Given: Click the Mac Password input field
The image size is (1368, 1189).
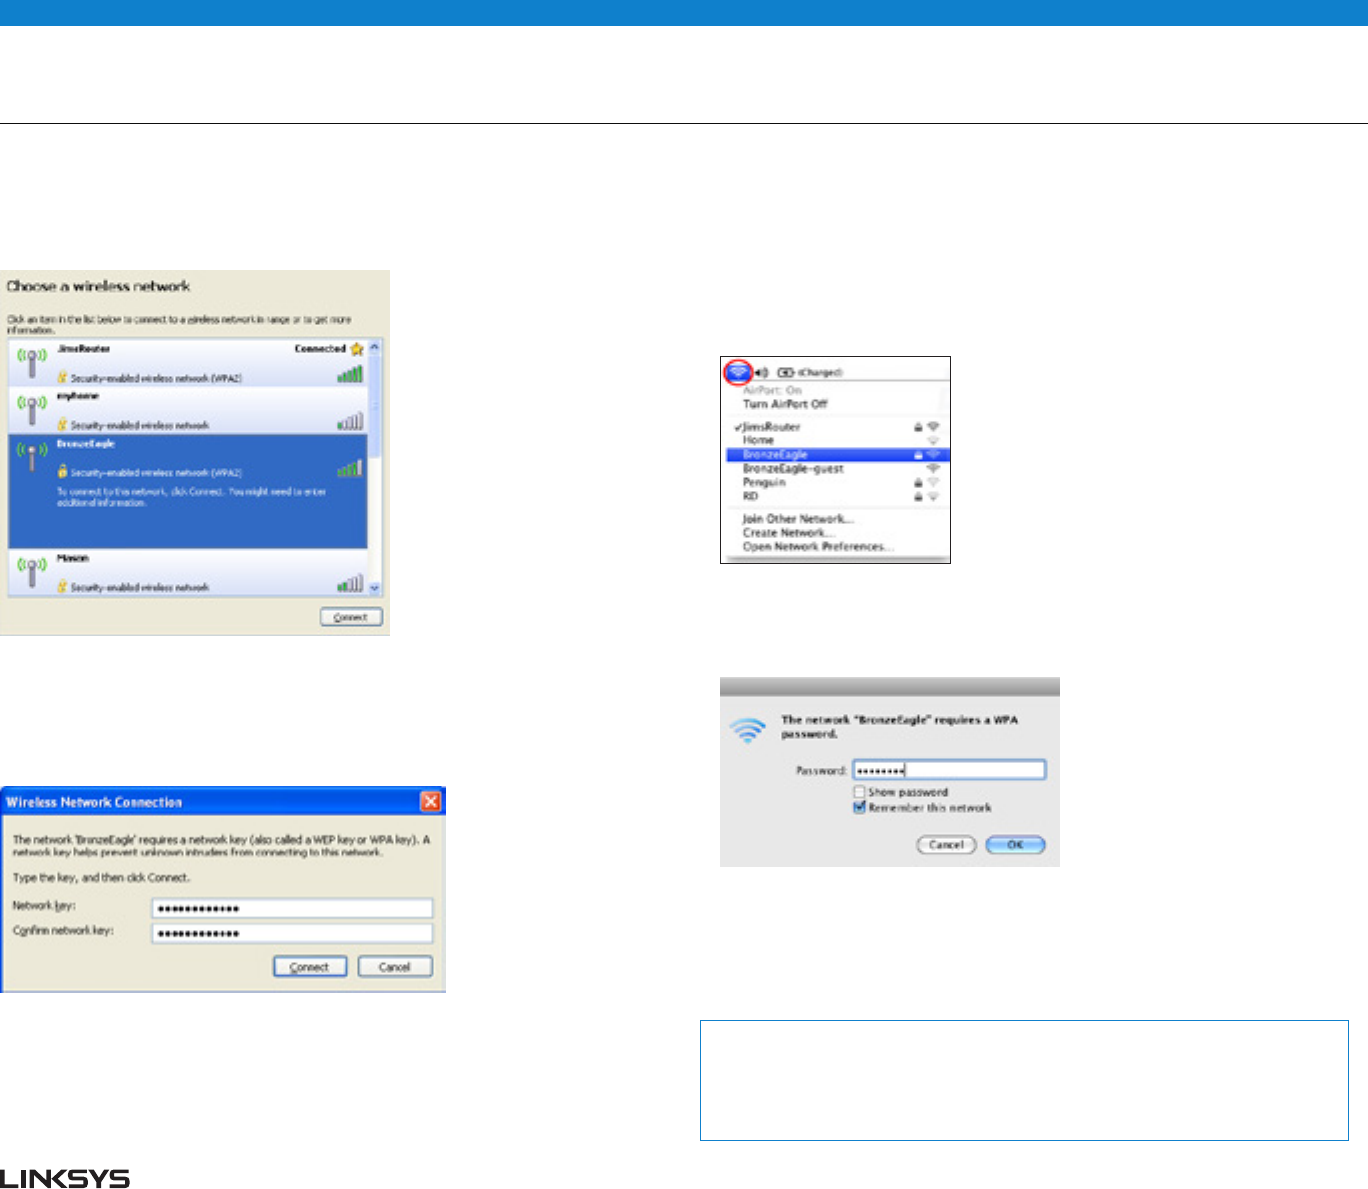Looking at the screenshot, I should point(949,770).
